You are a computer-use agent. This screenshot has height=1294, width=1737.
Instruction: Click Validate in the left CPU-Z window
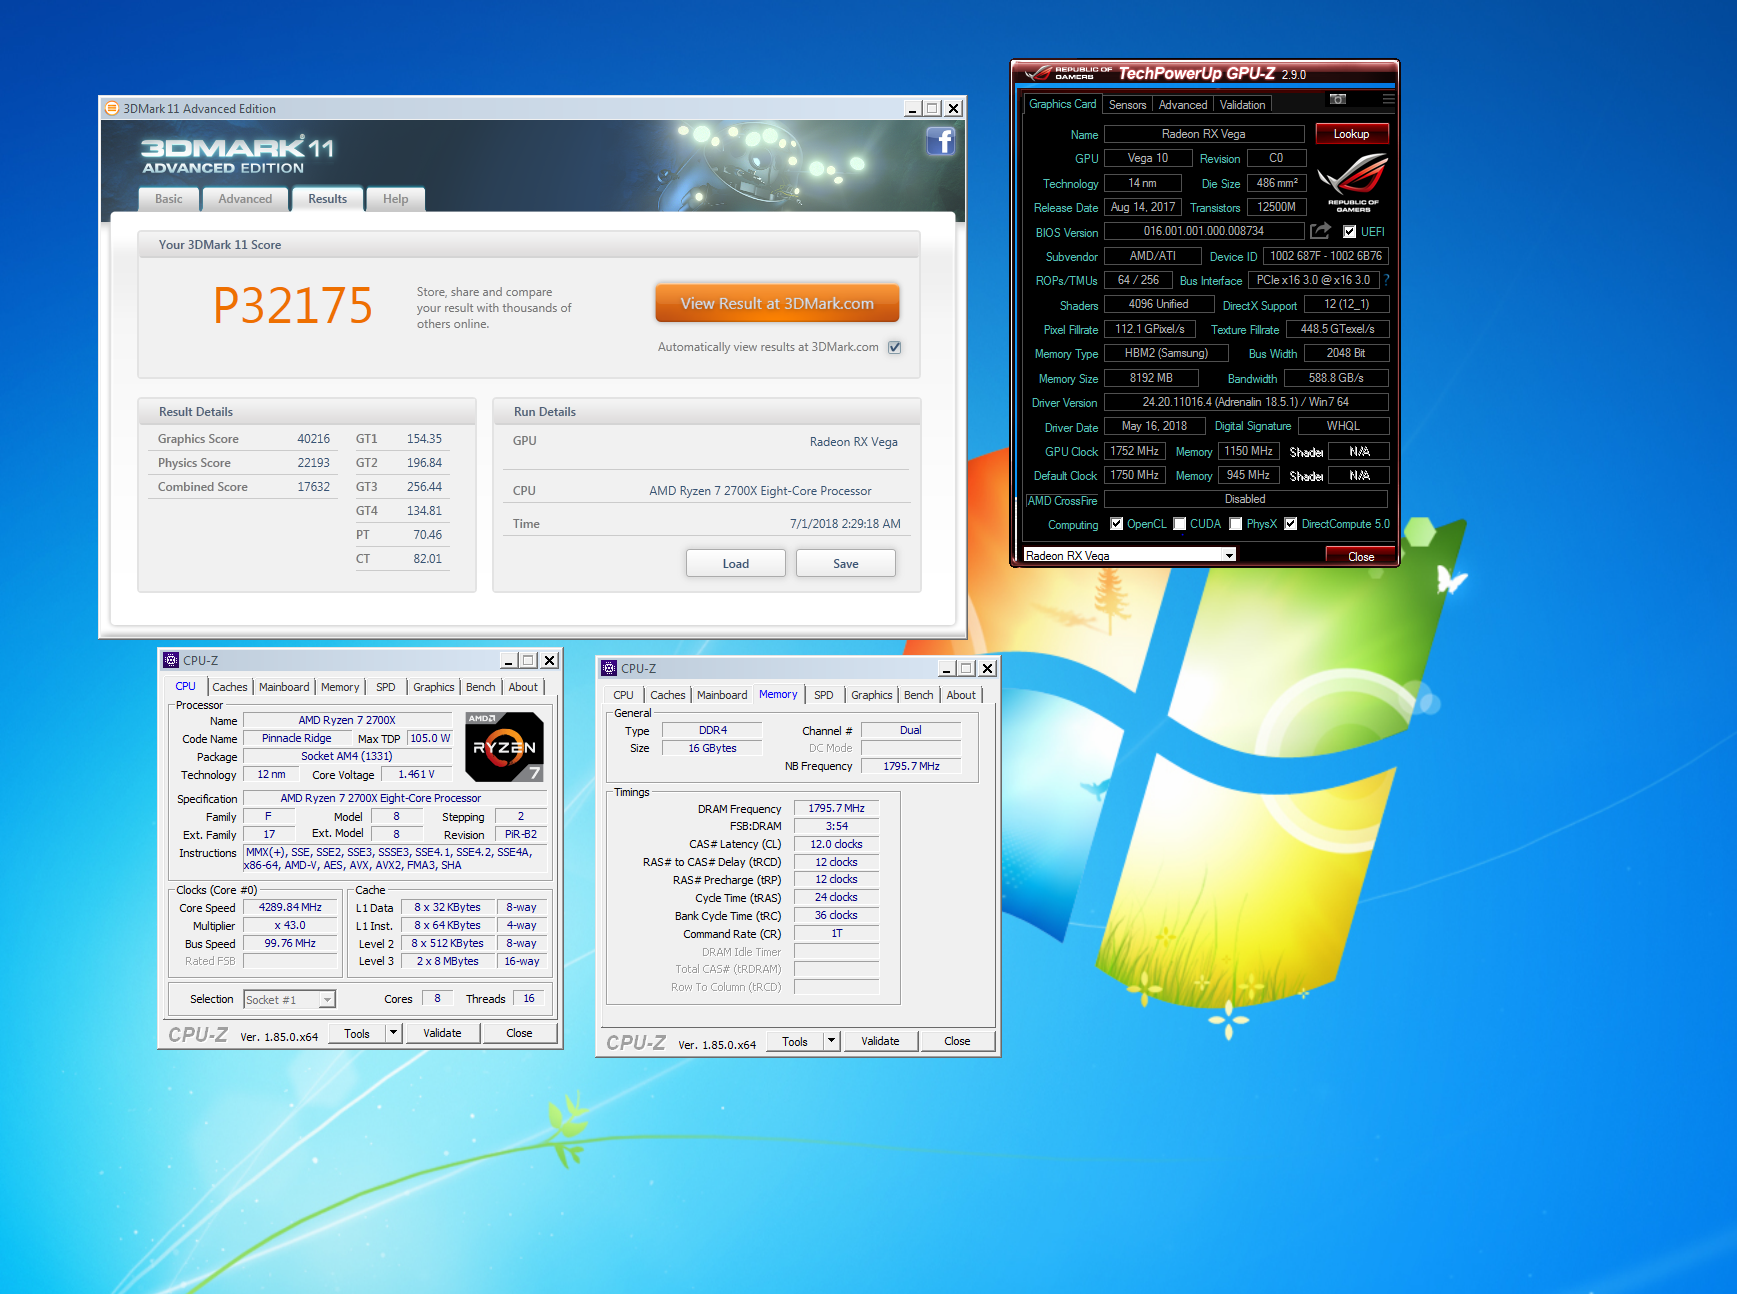pyautogui.click(x=442, y=1033)
